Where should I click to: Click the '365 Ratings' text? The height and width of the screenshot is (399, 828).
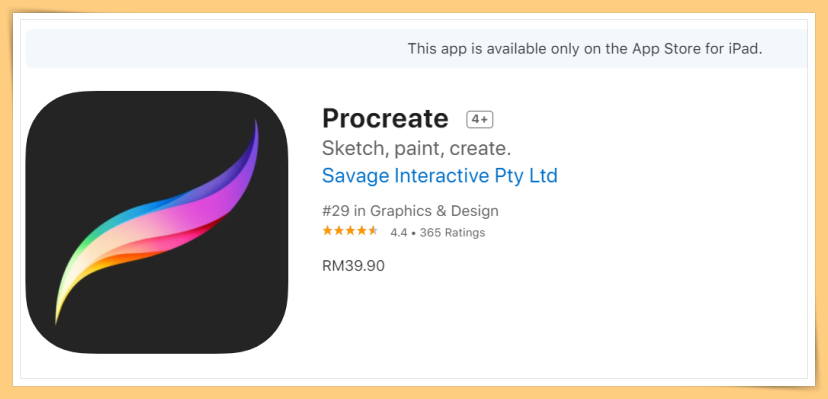(x=453, y=233)
